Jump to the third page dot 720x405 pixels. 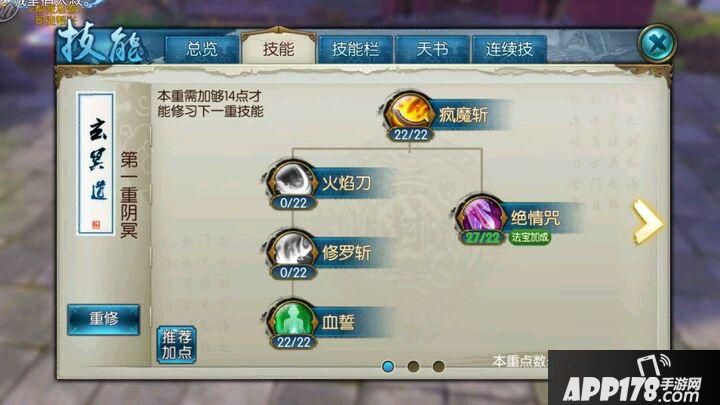point(439,366)
